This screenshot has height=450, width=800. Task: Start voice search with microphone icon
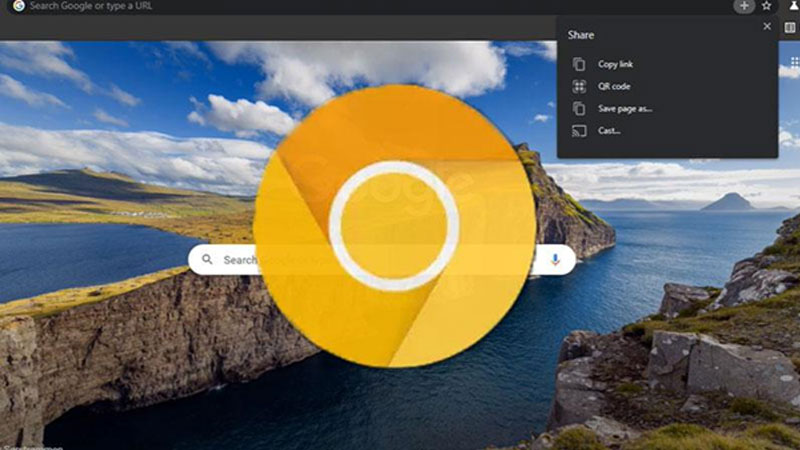tap(555, 259)
